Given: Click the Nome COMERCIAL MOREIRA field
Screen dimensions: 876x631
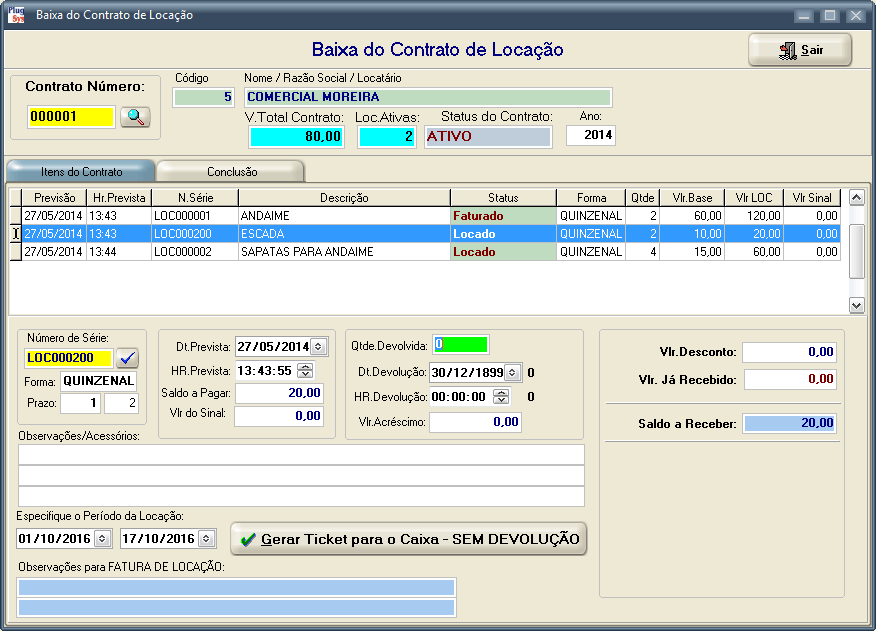Looking at the screenshot, I should click(x=428, y=97).
